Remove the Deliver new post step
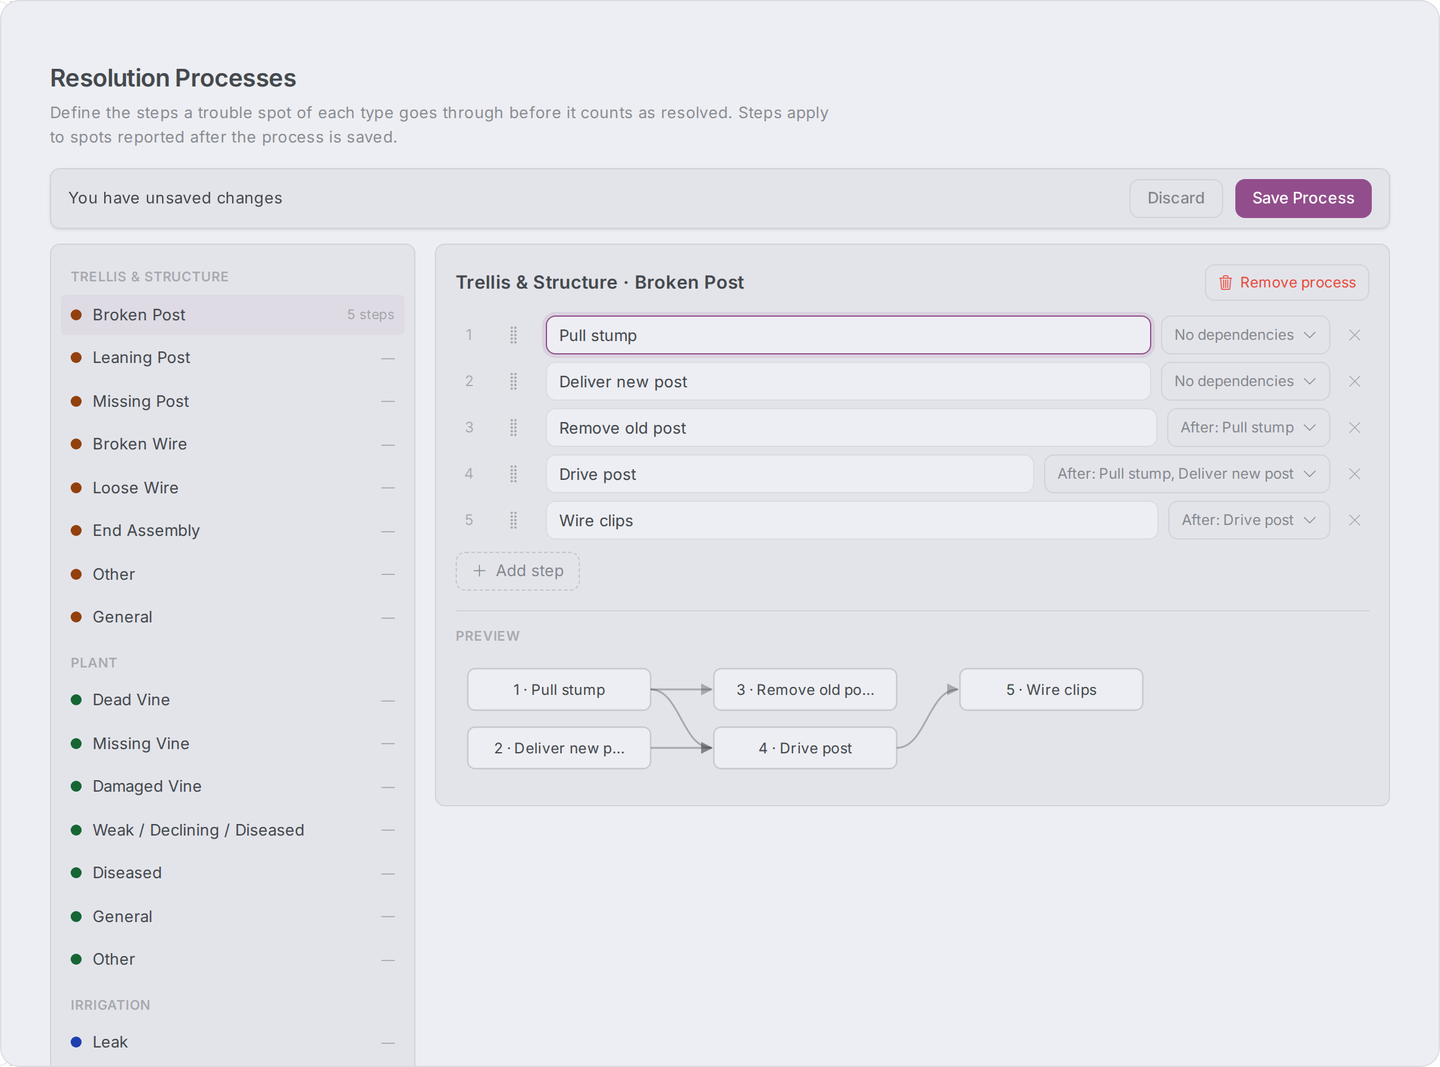The width and height of the screenshot is (1440, 1067). point(1354,381)
